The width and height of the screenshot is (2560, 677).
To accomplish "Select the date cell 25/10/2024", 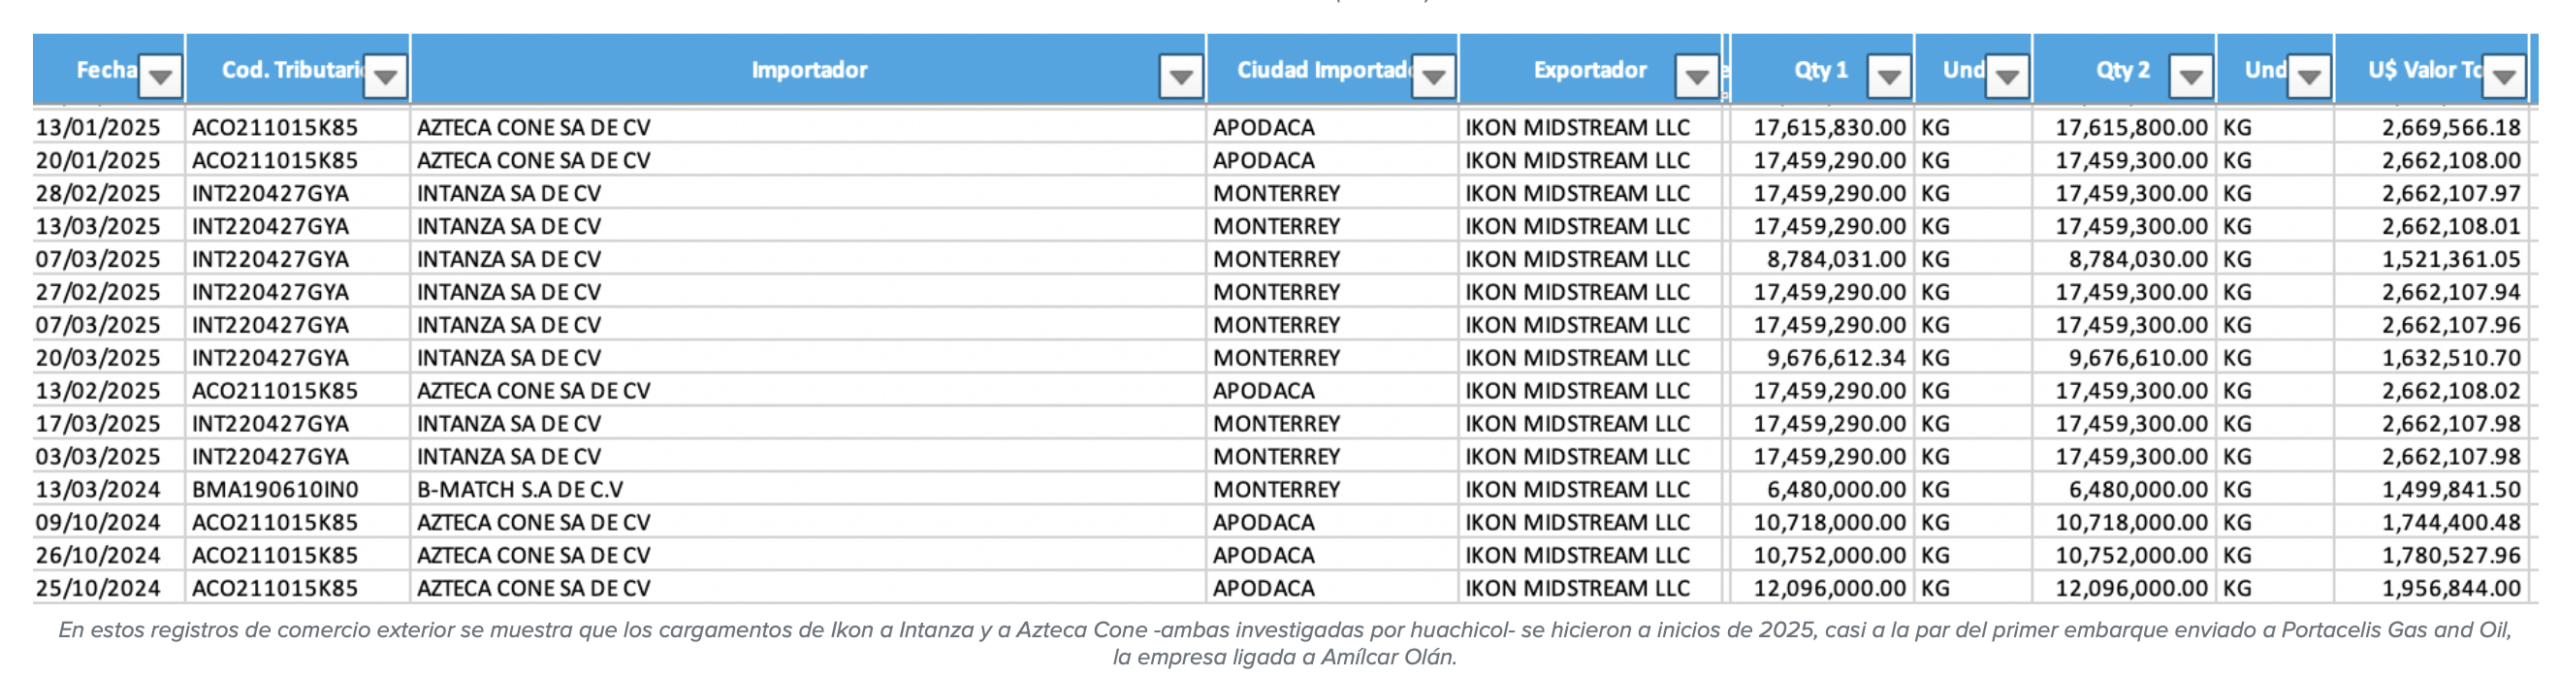I will (x=98, y=588).
